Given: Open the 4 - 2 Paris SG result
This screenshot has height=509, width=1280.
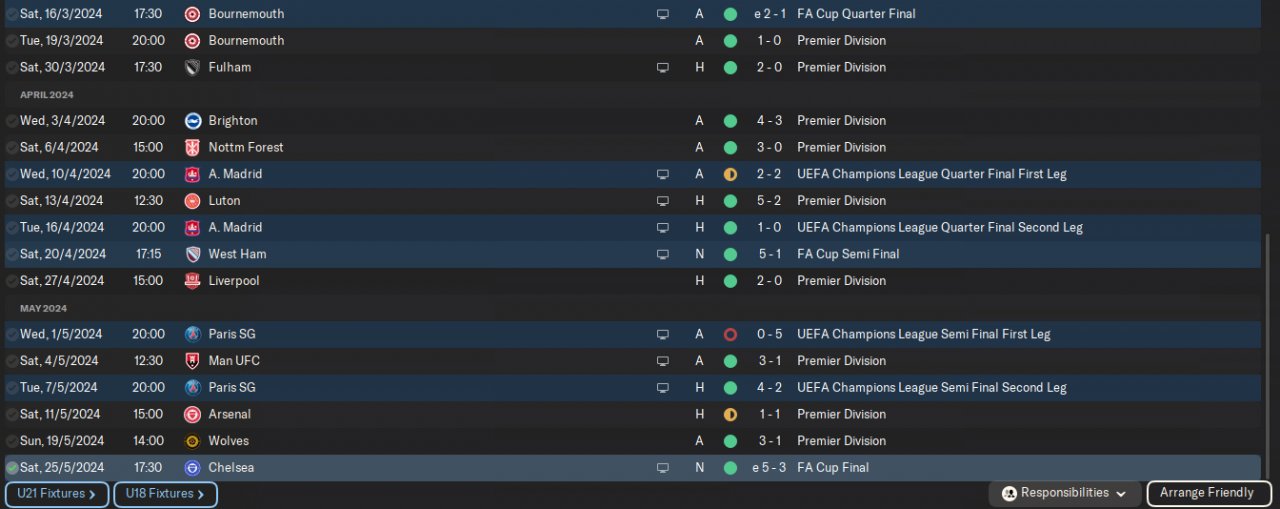Looking at the screenshot, I should 769,388.
